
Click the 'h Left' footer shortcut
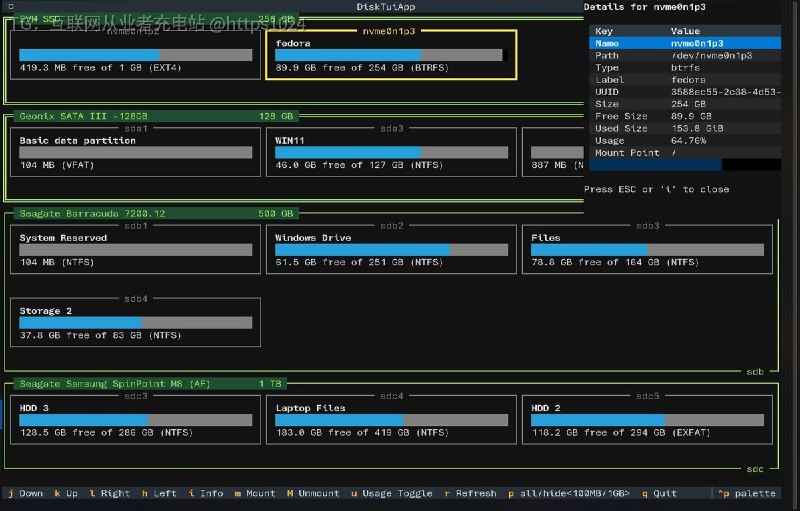159,493
